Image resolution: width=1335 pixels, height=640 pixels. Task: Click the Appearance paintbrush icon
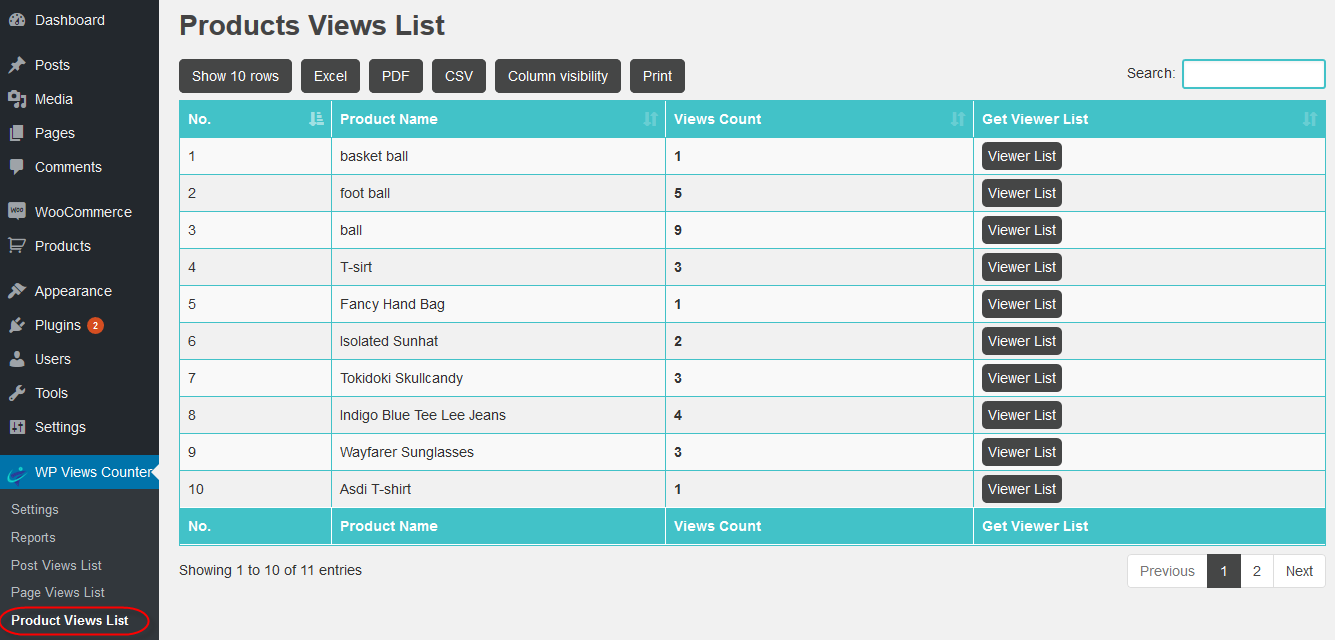click(x=17, y=291)
